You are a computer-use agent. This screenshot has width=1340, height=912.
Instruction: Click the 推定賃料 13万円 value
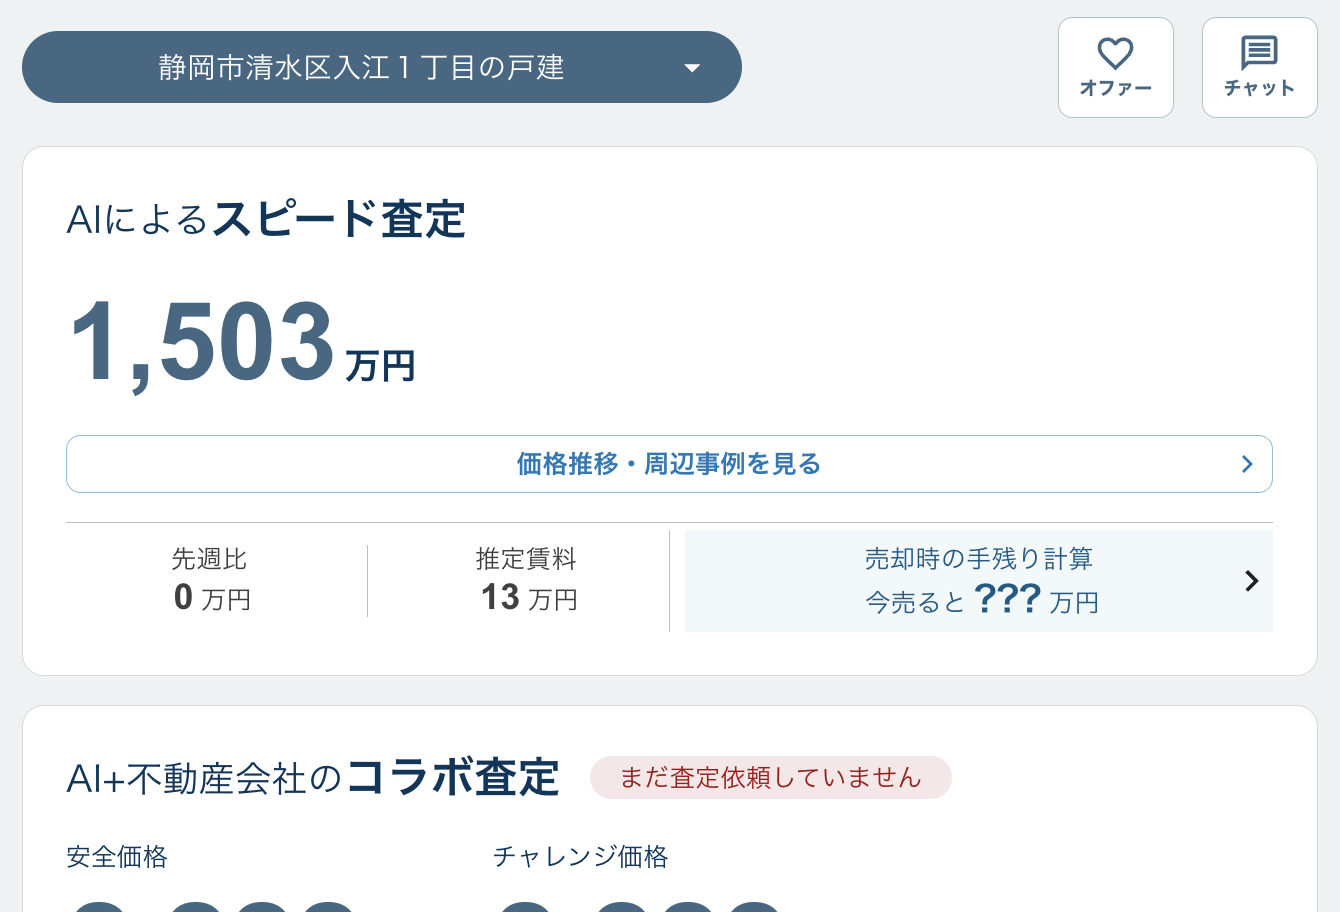click(528, 598)
